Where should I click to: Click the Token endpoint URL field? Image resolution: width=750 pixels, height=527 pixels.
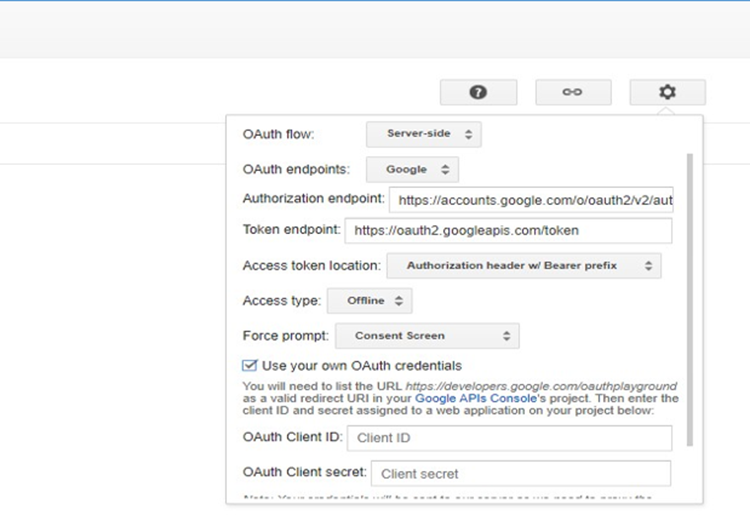508,231
